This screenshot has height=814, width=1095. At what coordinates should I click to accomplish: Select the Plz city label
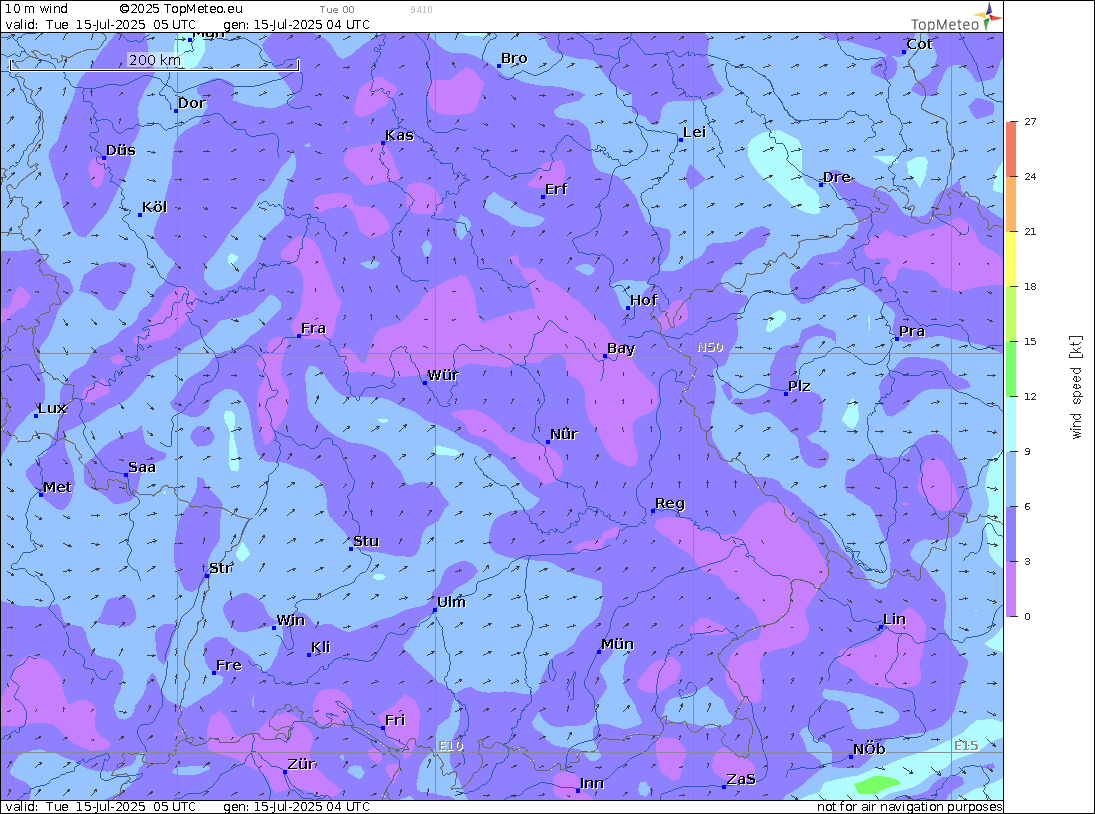pos(799,386)
